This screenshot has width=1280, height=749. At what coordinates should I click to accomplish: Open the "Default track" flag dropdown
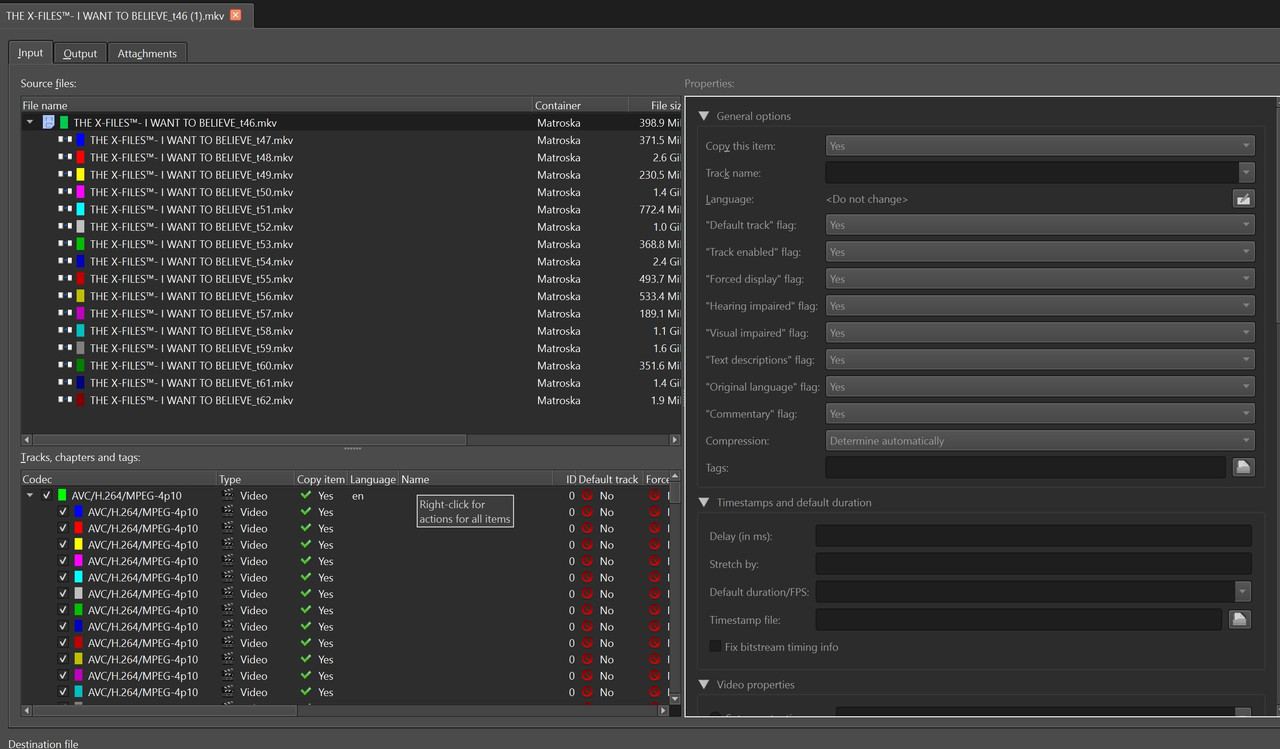point(1040,226)
